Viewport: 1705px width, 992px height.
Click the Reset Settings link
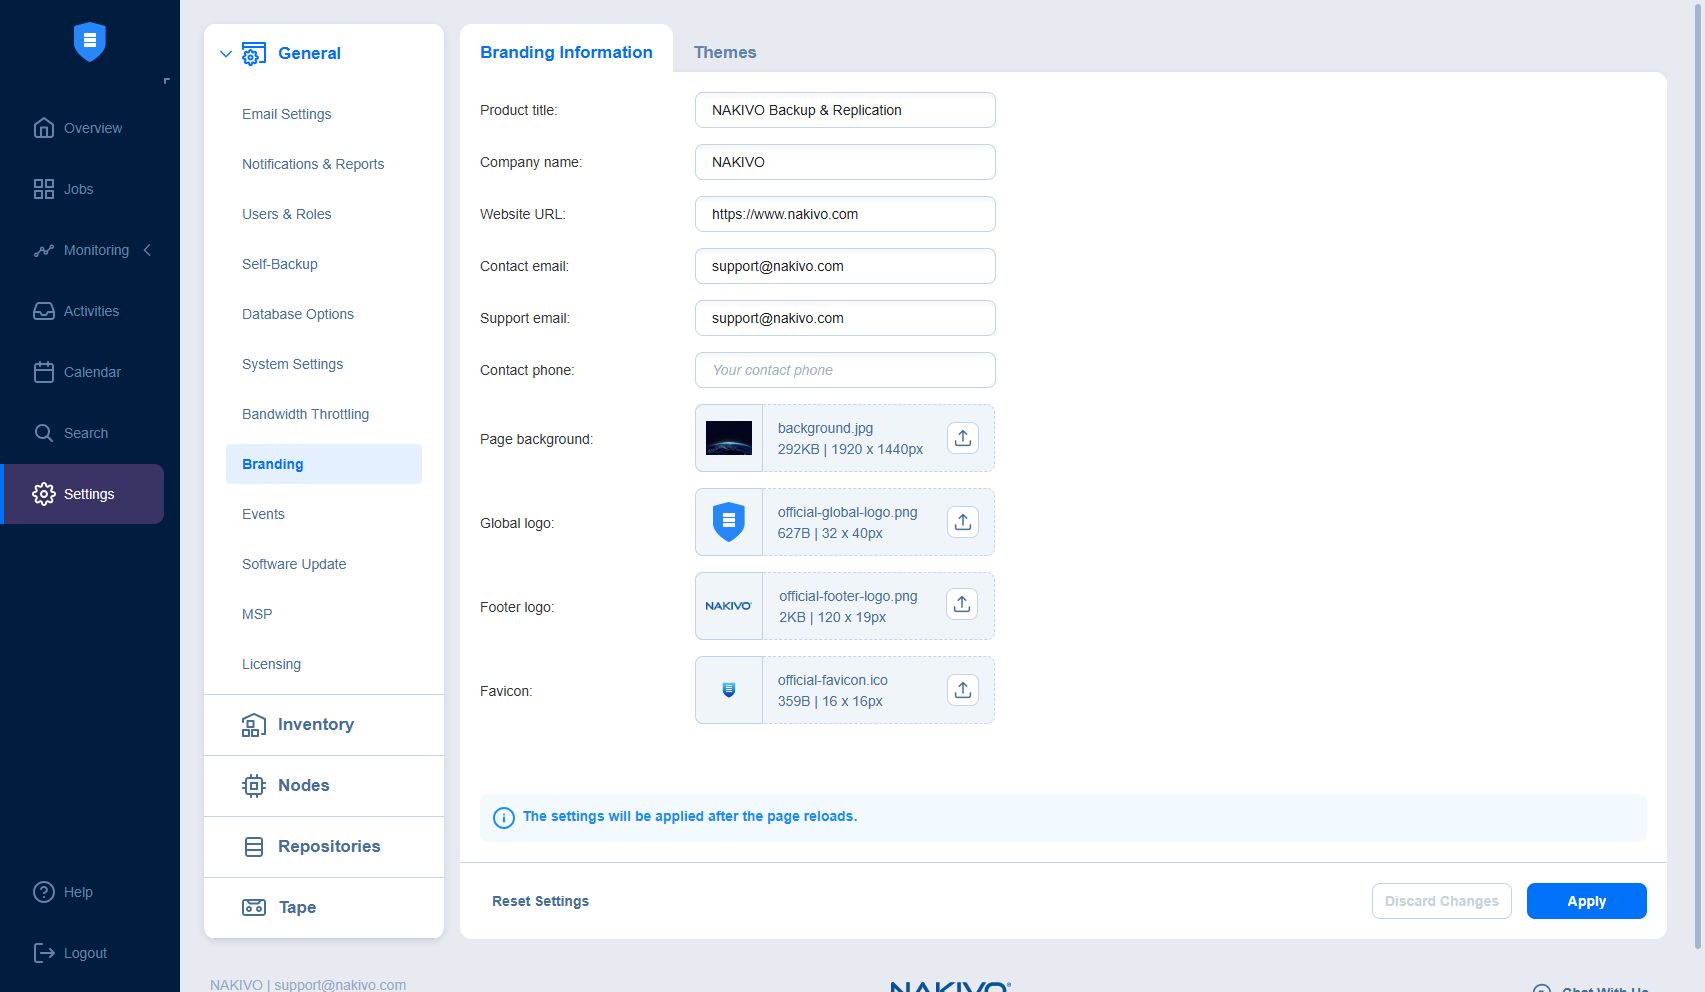[x=540, y=901]
